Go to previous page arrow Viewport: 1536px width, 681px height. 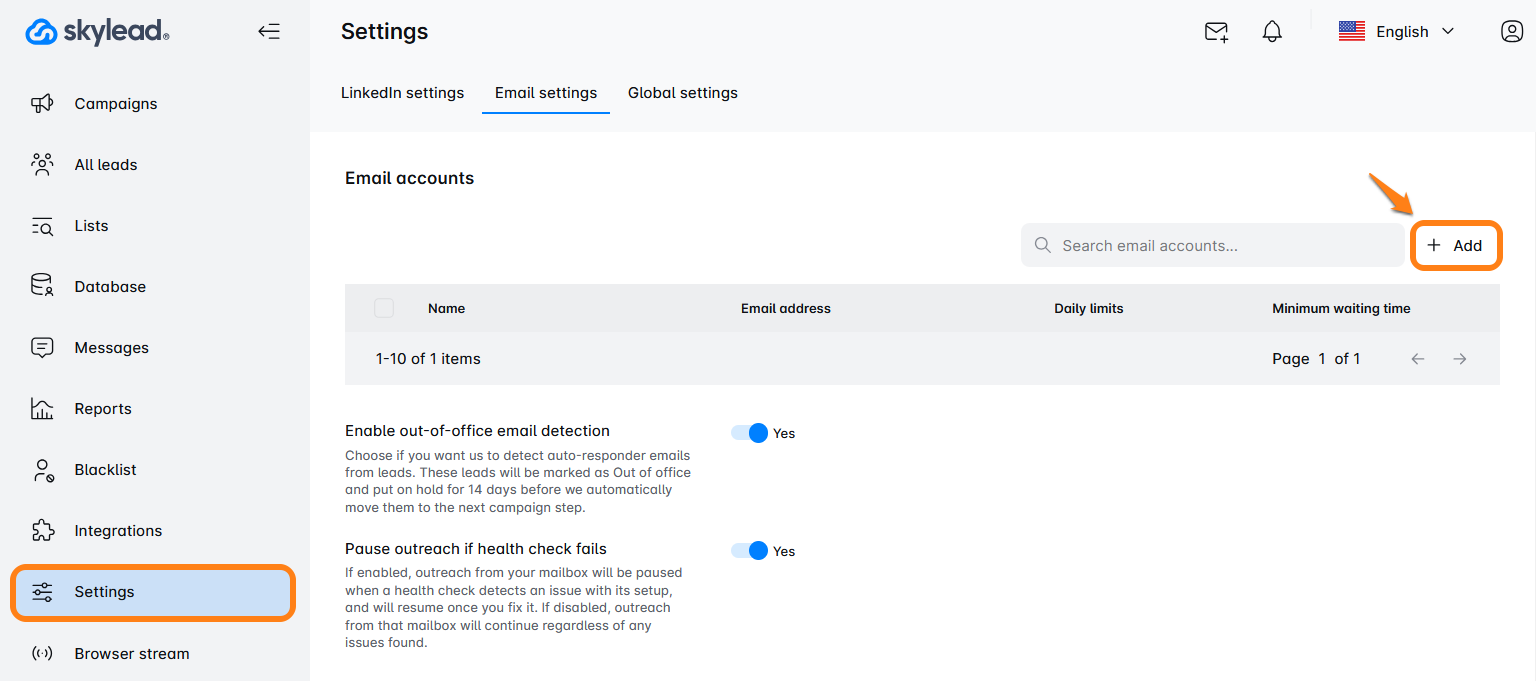click(1418, 359)
